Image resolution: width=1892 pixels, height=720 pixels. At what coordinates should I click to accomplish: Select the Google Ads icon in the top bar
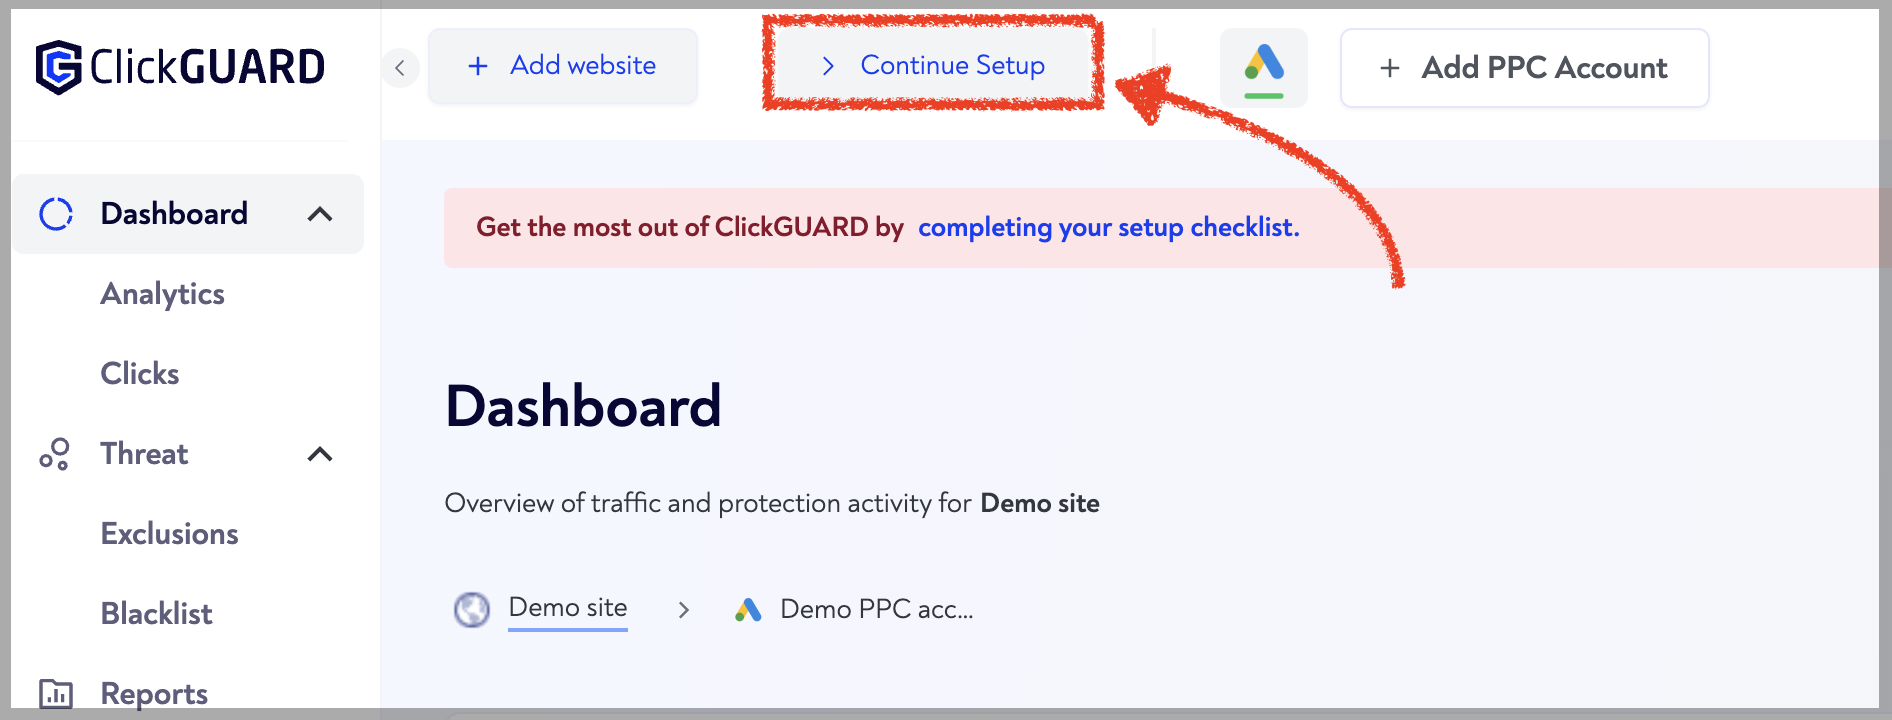1264,67
